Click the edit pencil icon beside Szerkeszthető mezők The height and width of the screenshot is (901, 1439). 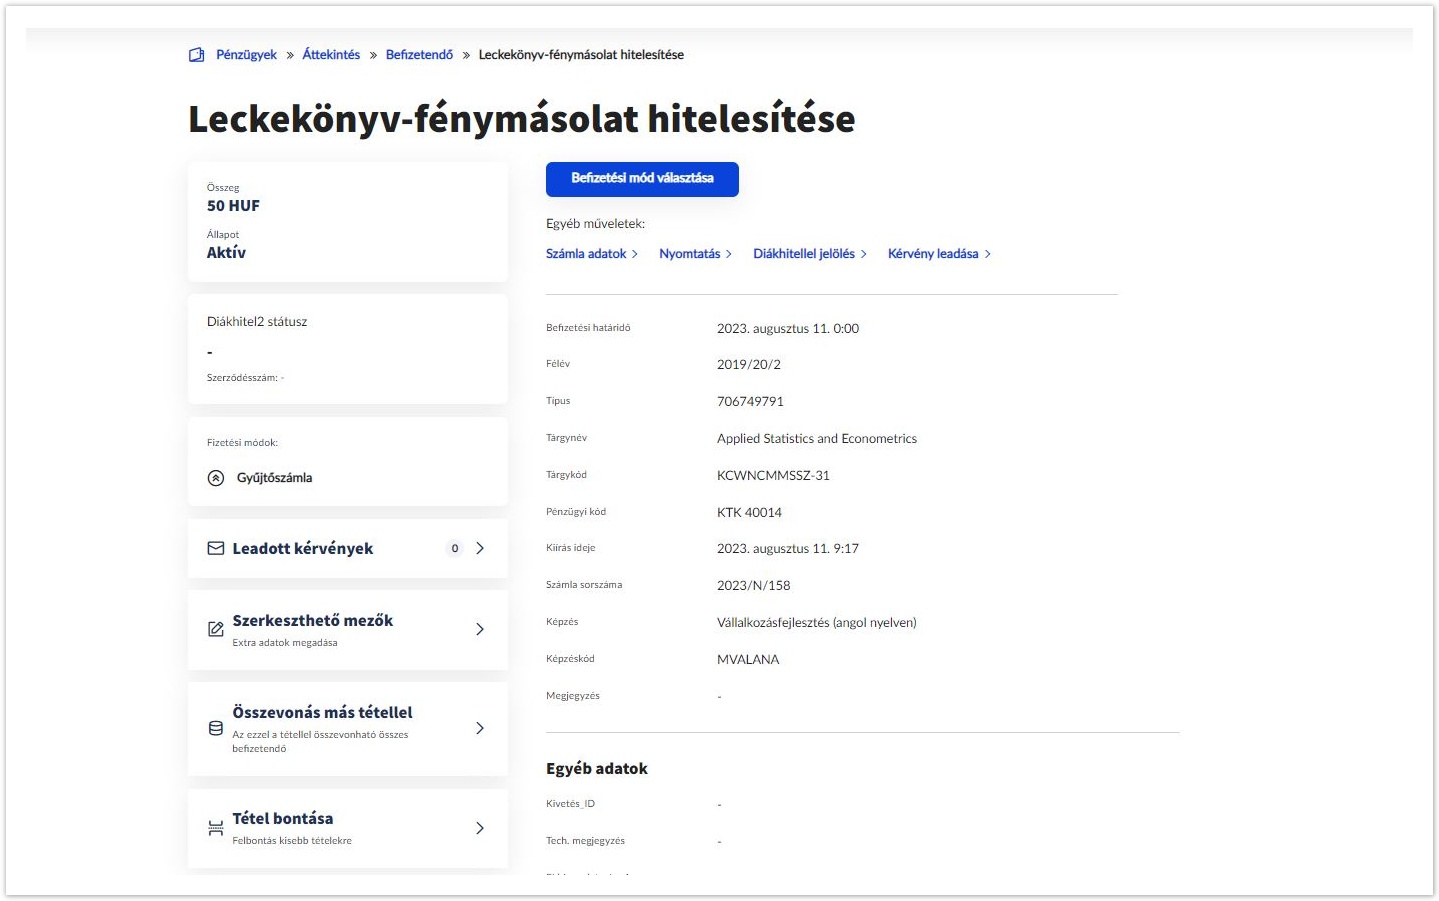pos(216,629)
